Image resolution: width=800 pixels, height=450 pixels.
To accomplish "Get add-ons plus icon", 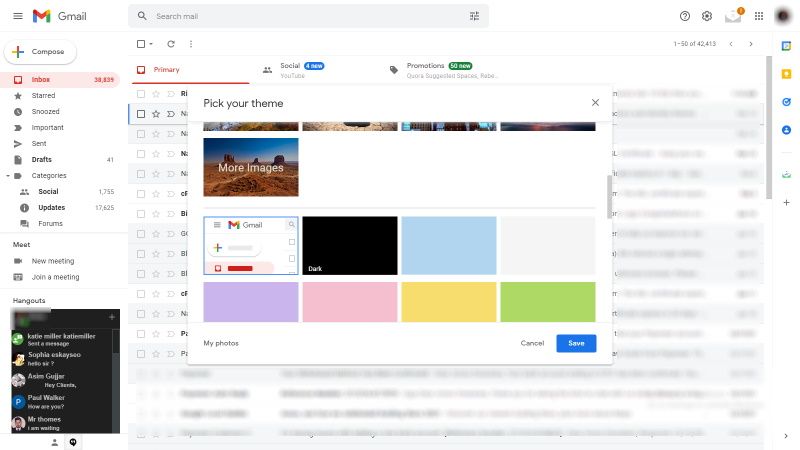I will tap(786, 203).
